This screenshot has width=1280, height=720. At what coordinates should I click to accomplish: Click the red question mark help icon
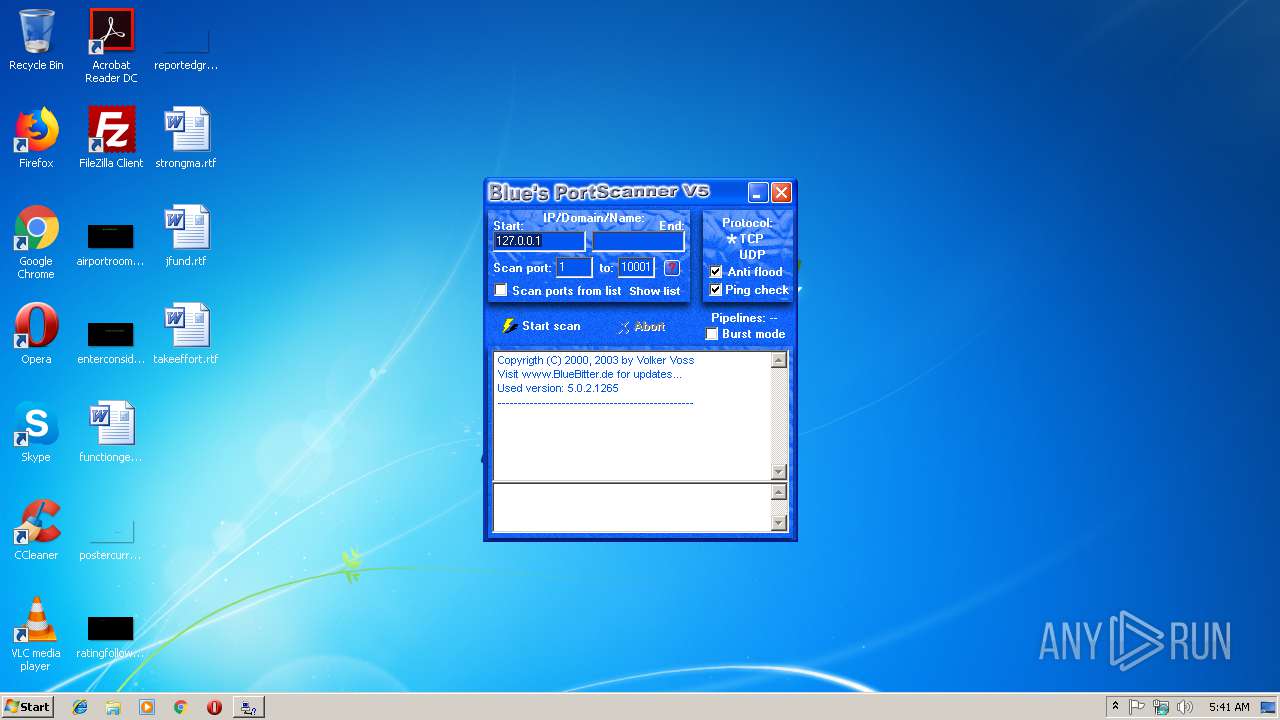(671, 267)
